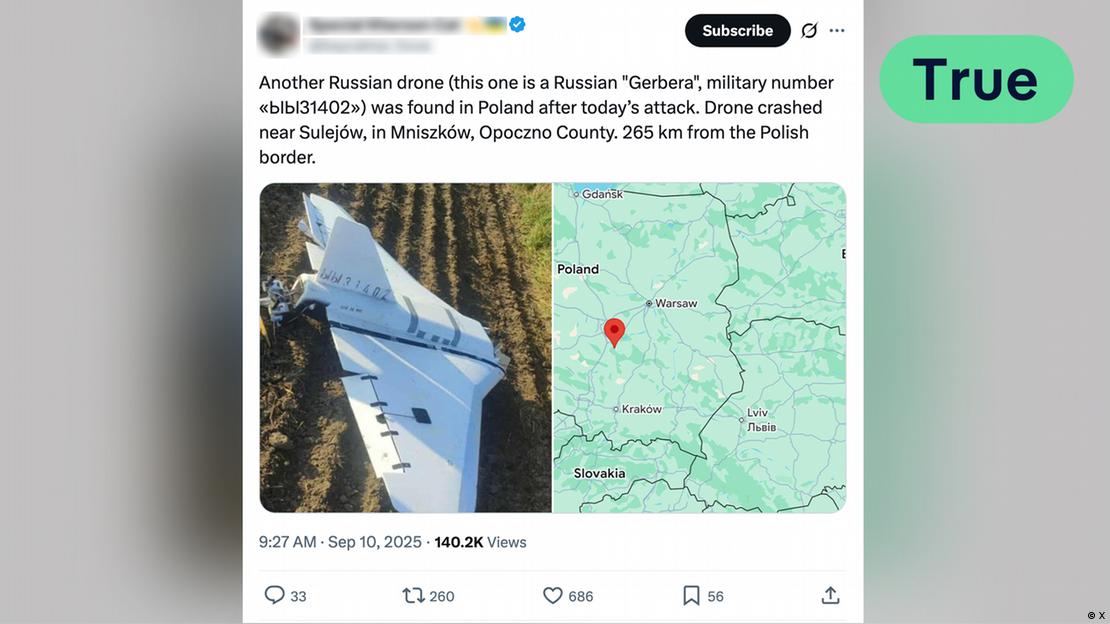Screen dimensions: 1110x624
Task: Open the blurred profile avatar
Action: 278,34
